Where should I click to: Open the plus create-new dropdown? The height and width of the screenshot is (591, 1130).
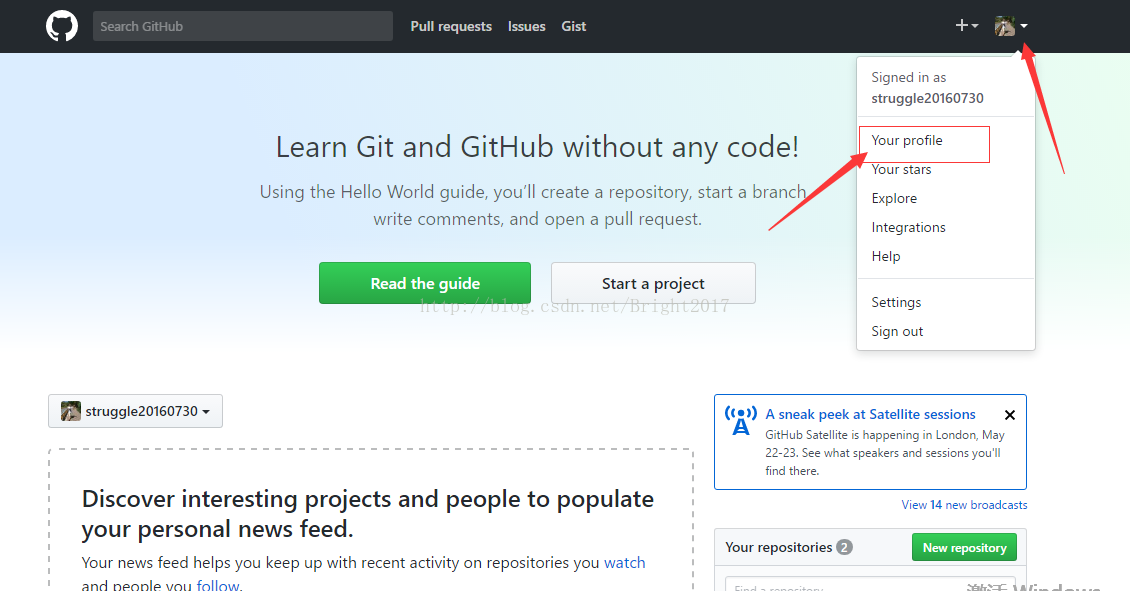(966, 26)
